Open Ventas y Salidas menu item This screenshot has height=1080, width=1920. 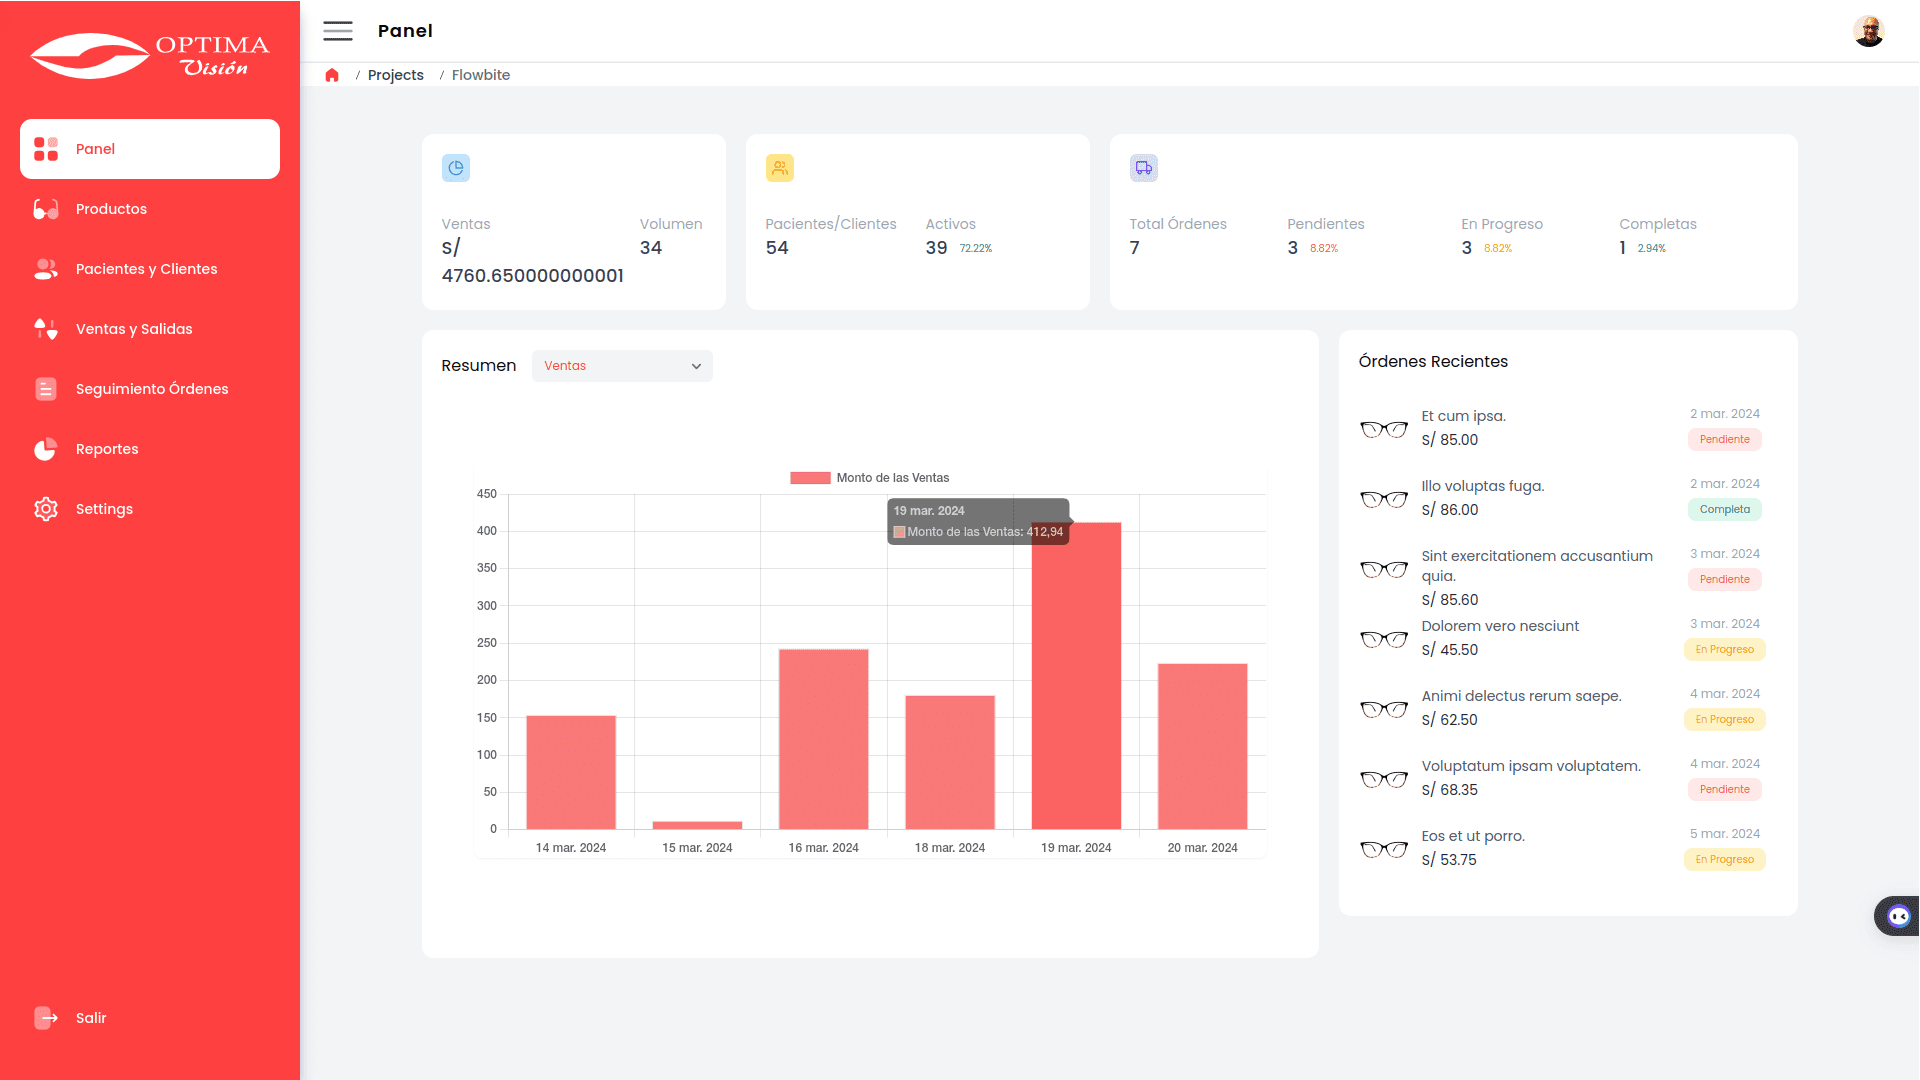click(134, 329)
